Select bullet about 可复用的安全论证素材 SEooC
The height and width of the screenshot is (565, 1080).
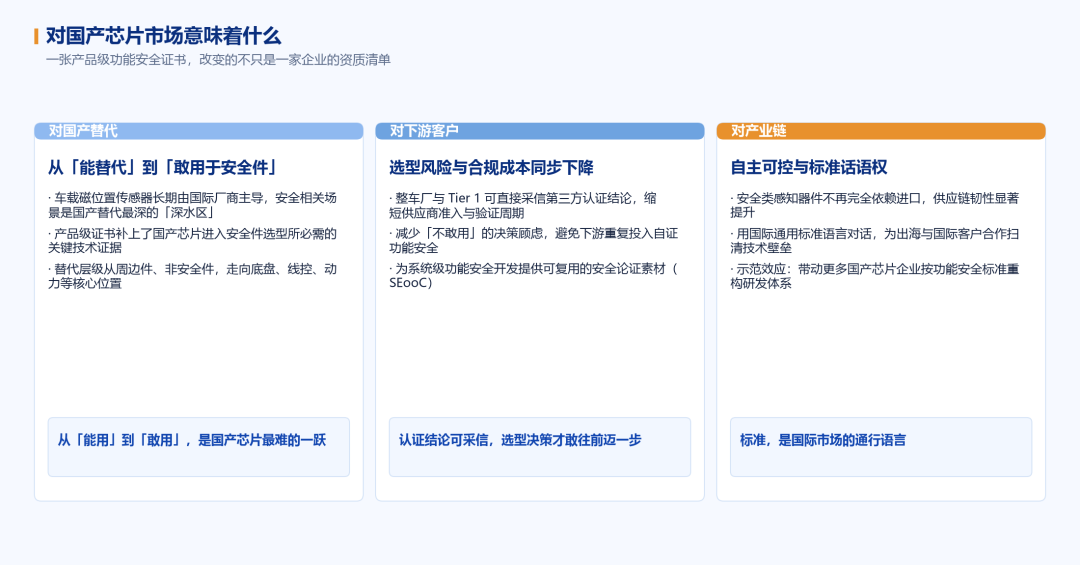(534, 276)
